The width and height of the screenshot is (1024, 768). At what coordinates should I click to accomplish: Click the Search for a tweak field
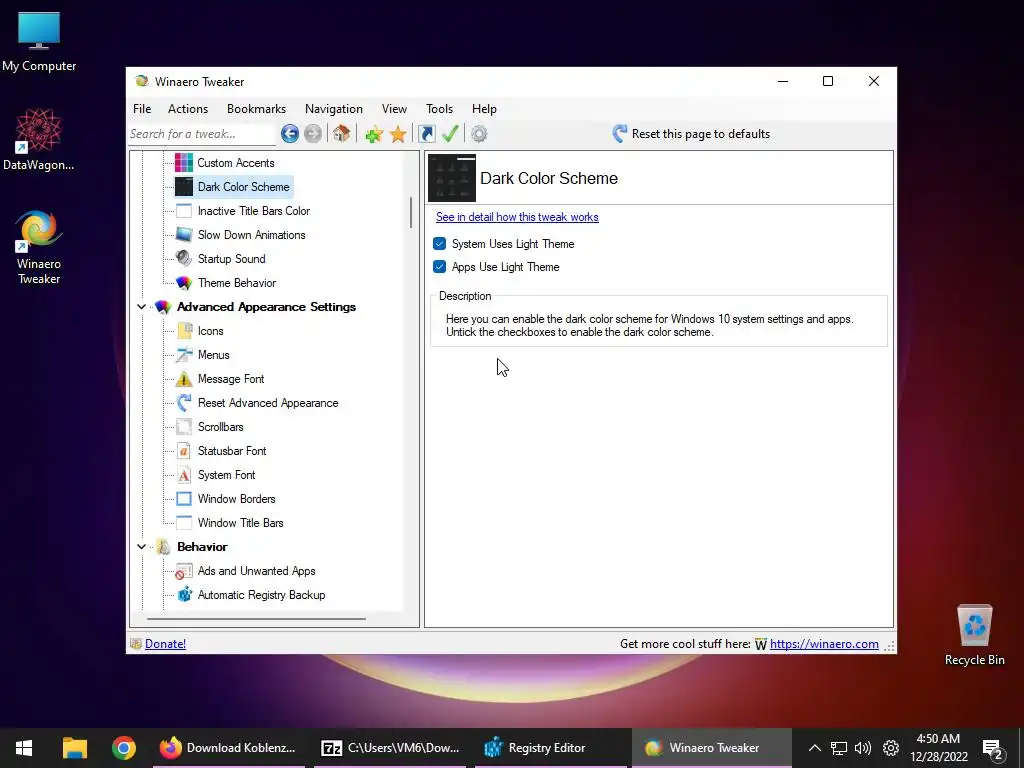[202, 134]
